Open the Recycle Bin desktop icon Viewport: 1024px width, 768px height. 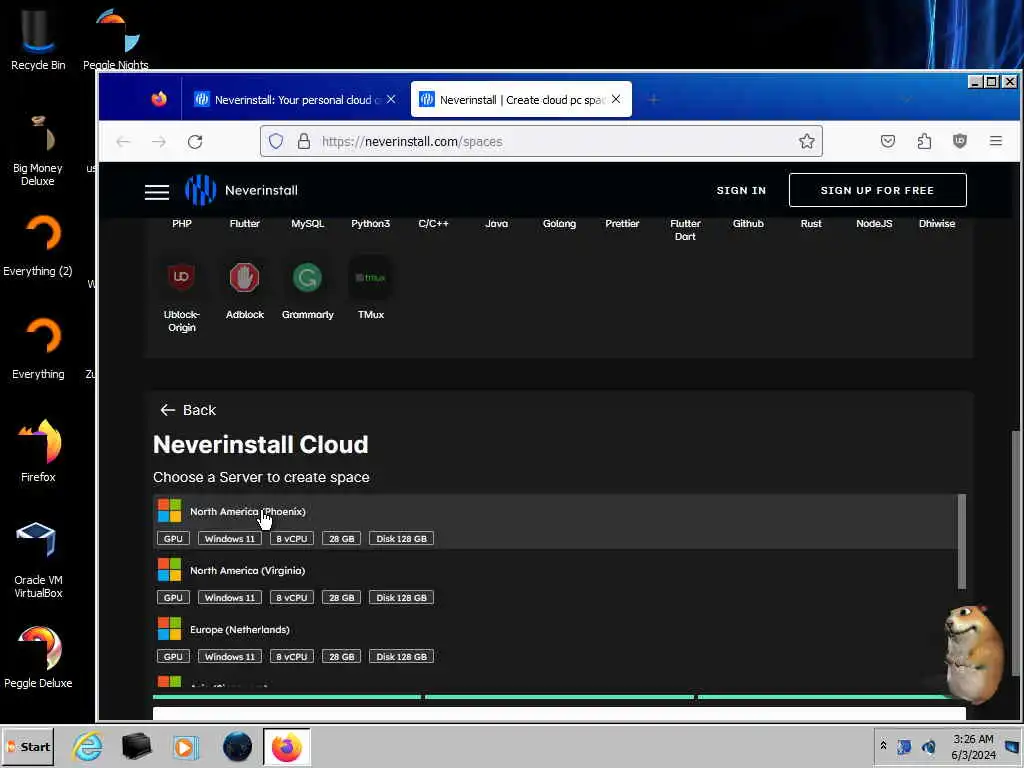tap(38, 38)
